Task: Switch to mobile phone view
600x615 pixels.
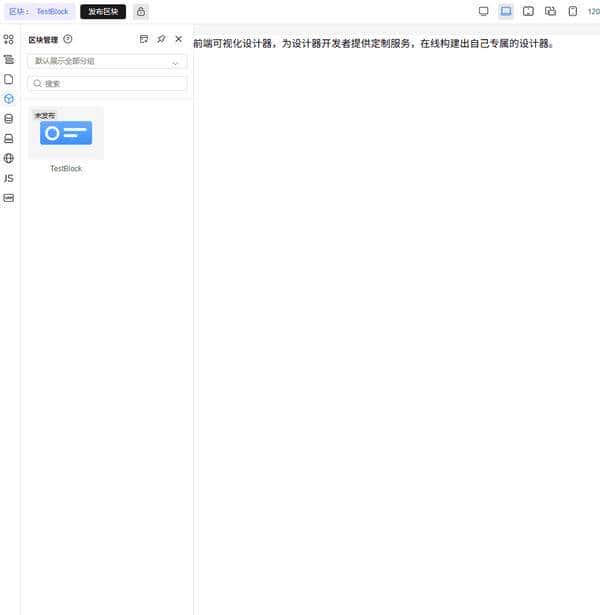Action: (x=573, y=11)
